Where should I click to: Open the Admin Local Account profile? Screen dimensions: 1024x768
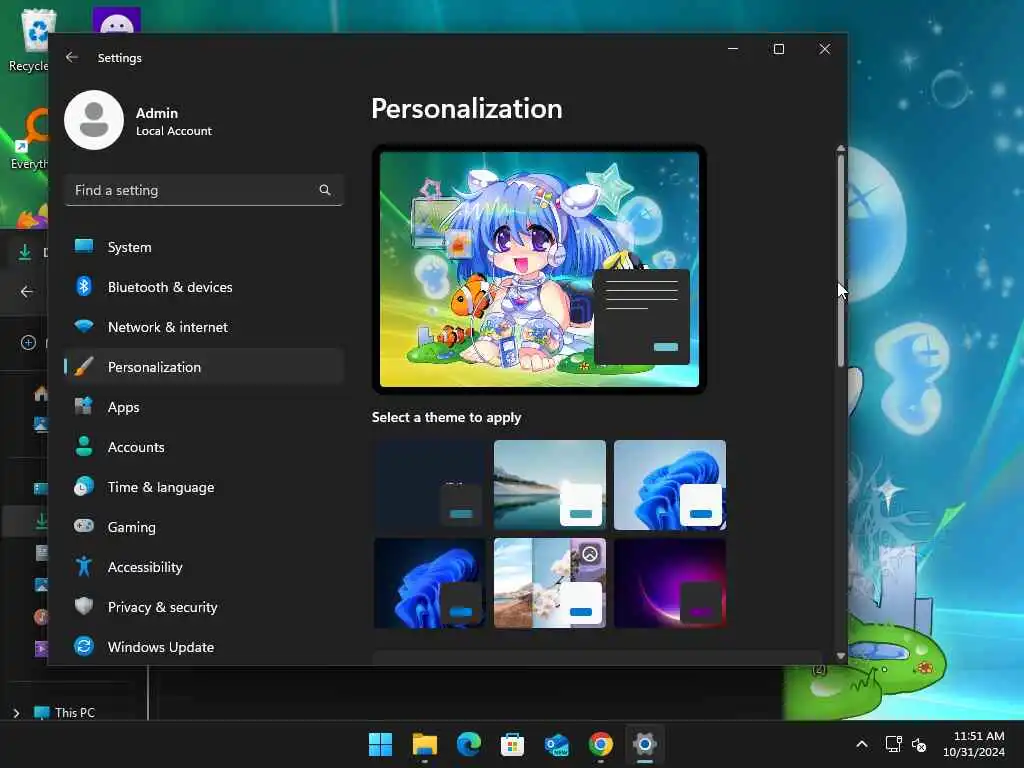tap(138, 121)
